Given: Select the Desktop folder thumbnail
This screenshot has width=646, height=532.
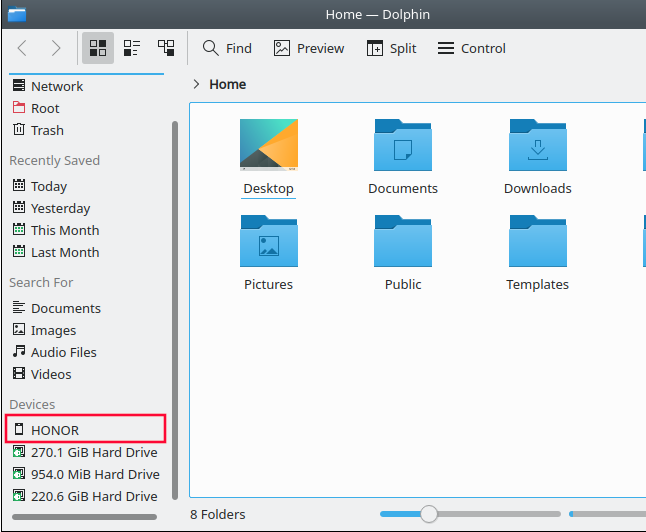Looking at the screenshot, I should click(269, 145).
